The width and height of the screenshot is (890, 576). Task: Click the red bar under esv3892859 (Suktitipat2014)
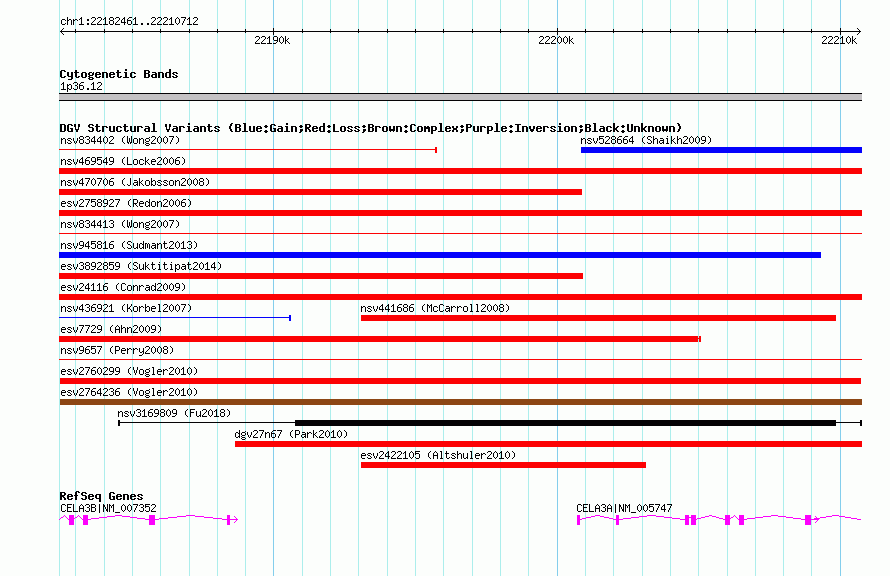pos(321,276)
